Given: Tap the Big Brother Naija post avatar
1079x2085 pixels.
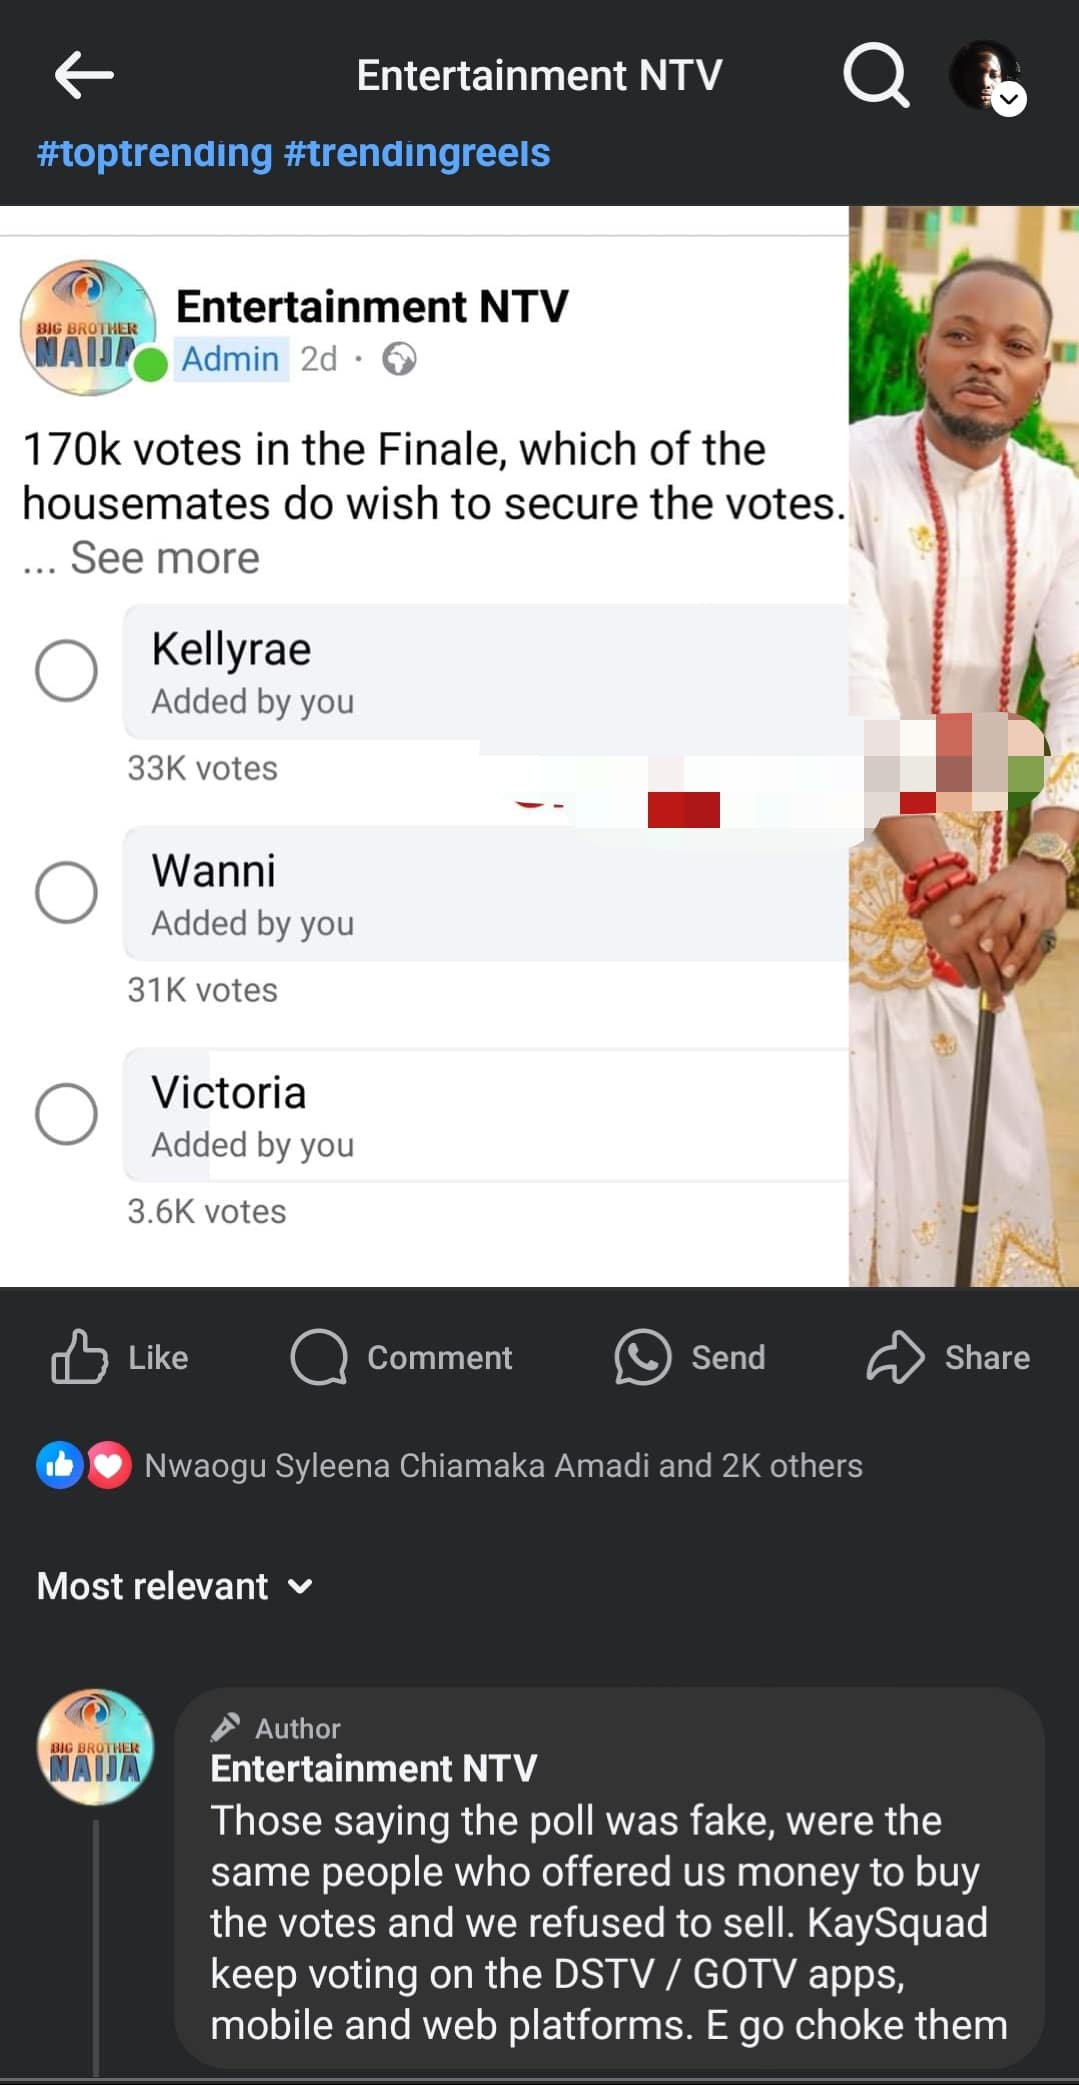Looking at the screenshot, I should coord(88,328).
